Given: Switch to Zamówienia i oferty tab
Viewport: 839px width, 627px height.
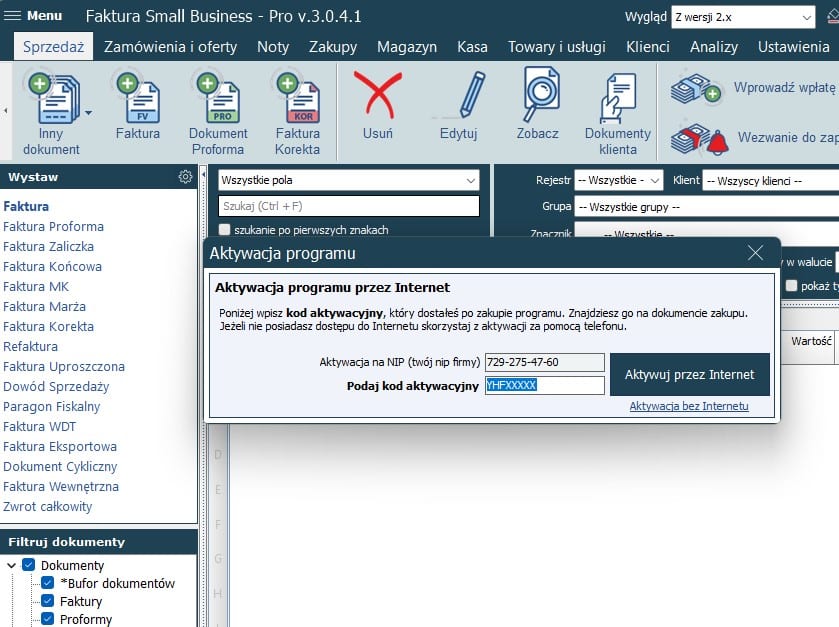Looking at the screenshot, I should [x=170, y=47].
